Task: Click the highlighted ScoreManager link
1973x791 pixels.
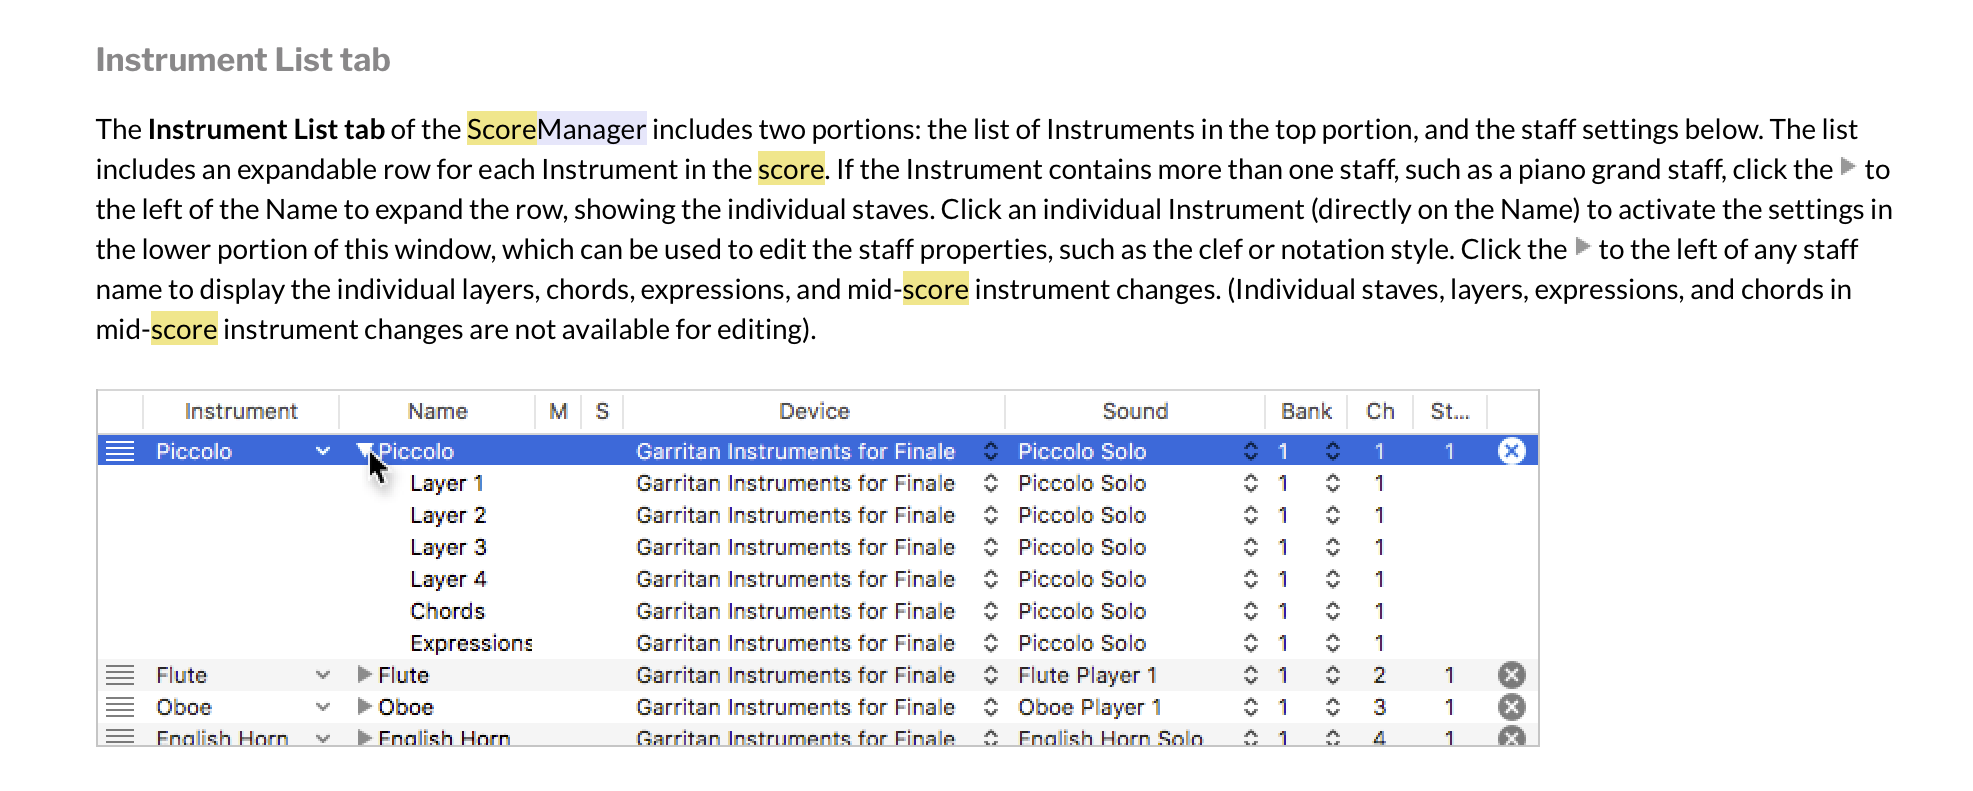Action: coord(556,129)
